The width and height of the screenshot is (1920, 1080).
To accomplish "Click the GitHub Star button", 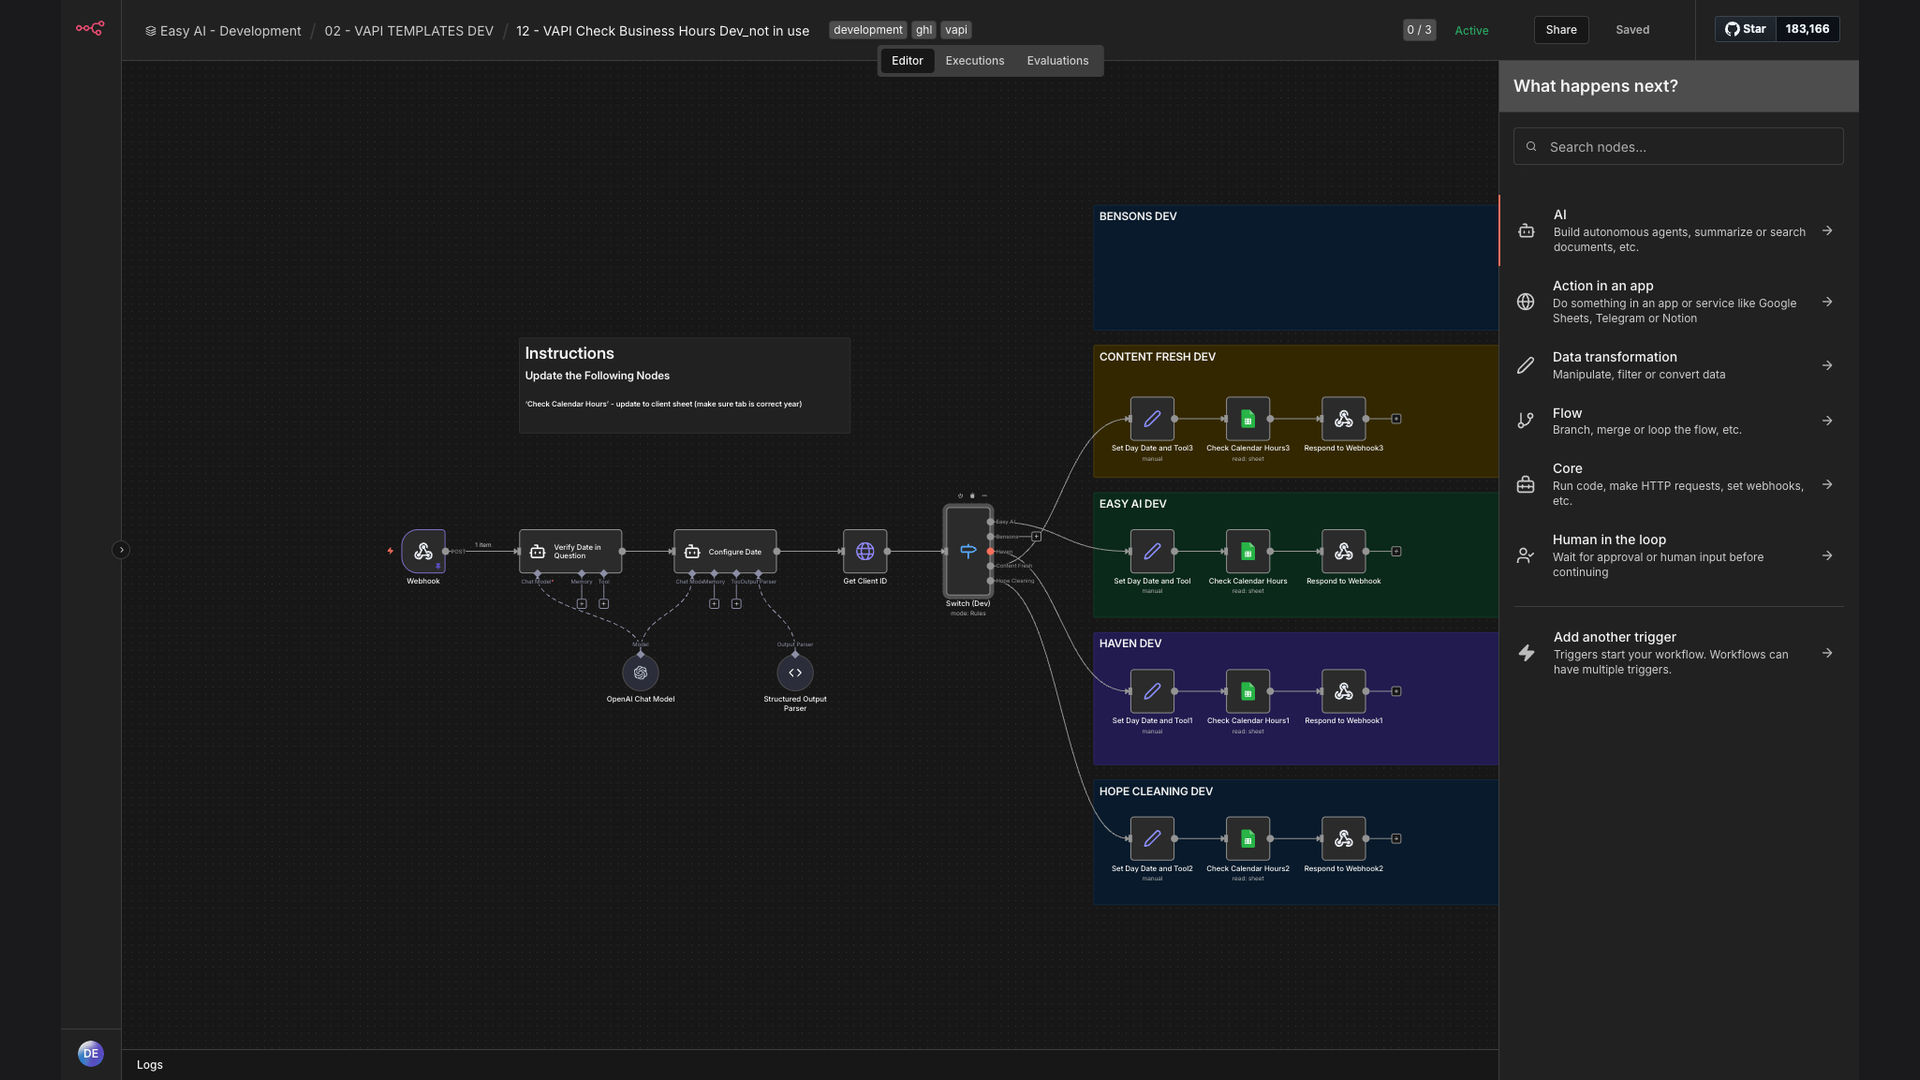I will [x=1745, y=29].
